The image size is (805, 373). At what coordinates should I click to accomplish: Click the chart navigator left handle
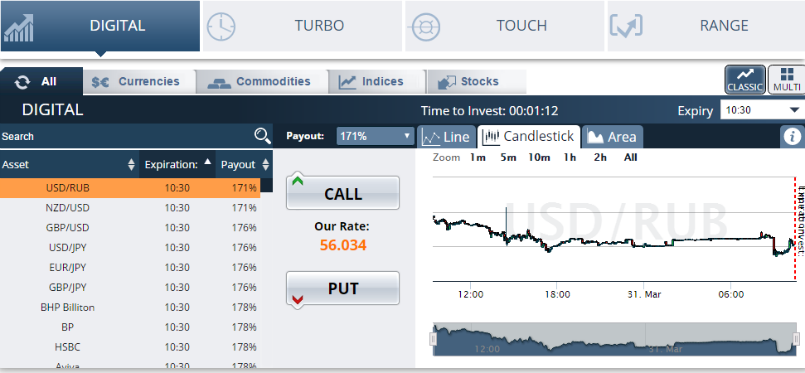[x=433, y=339]
